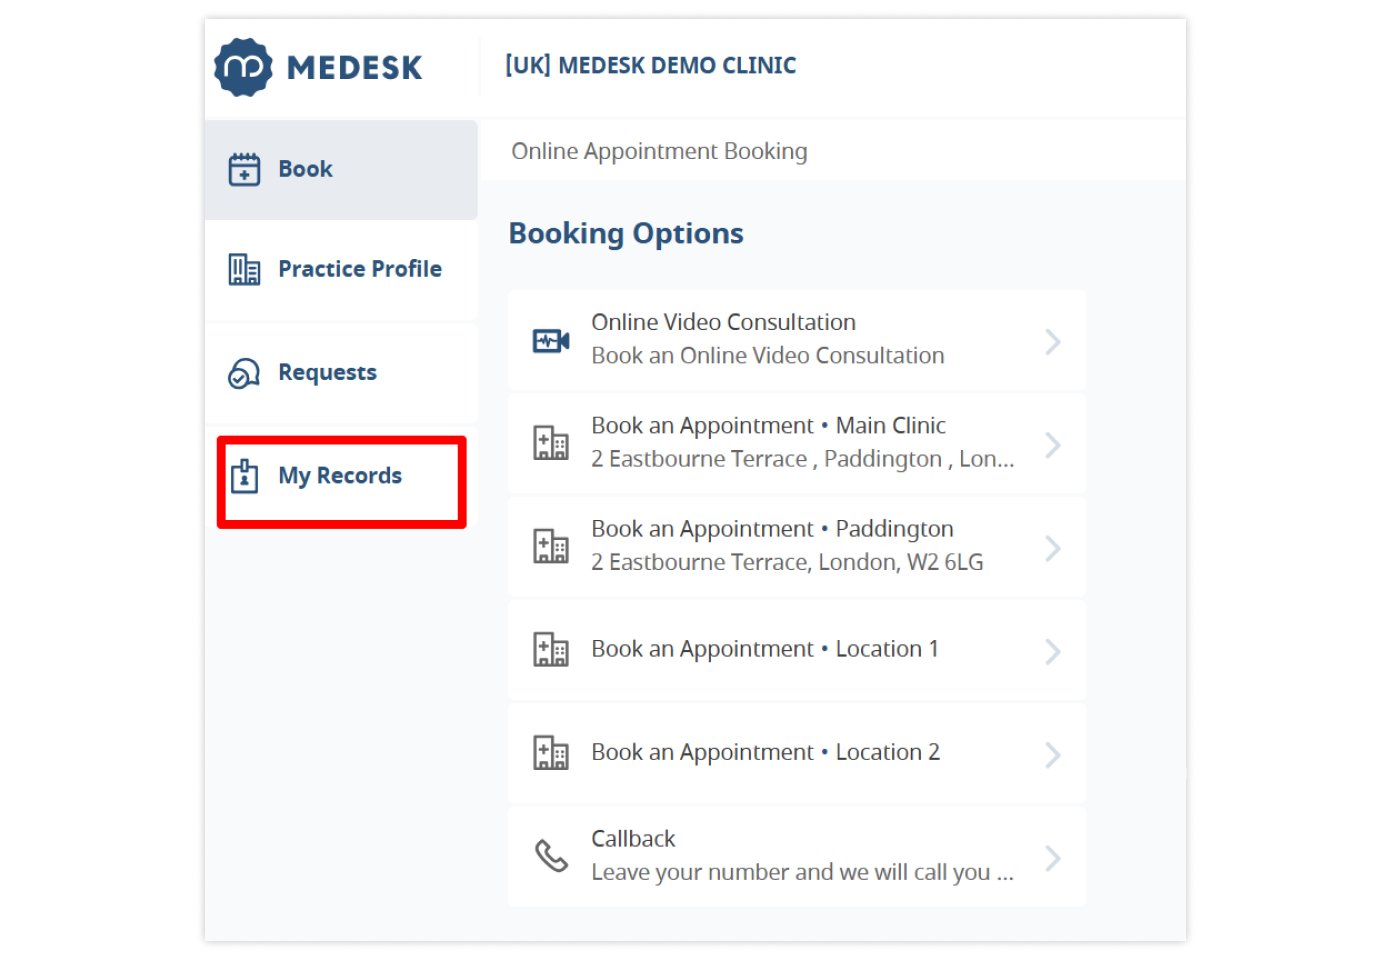Click the phone icon beside Callback
This screenshot has height=960, width=1390.
coord(551,856)
